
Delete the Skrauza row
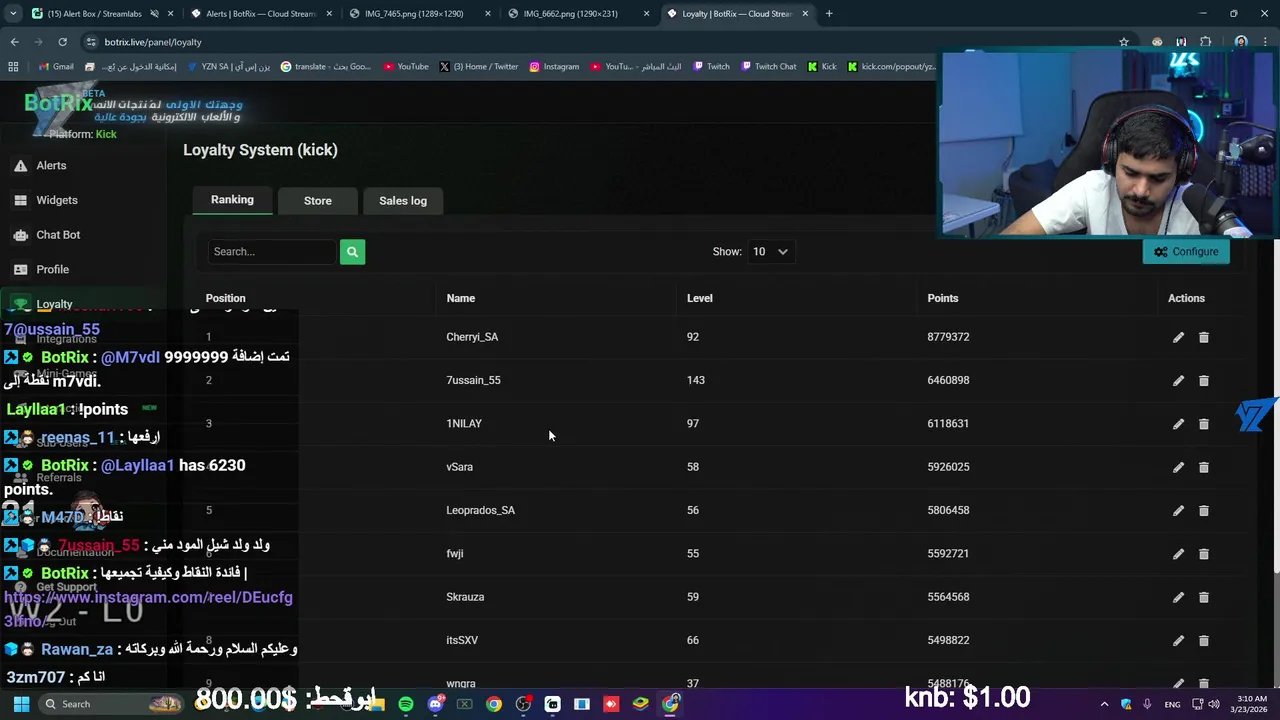point(1204,597)
